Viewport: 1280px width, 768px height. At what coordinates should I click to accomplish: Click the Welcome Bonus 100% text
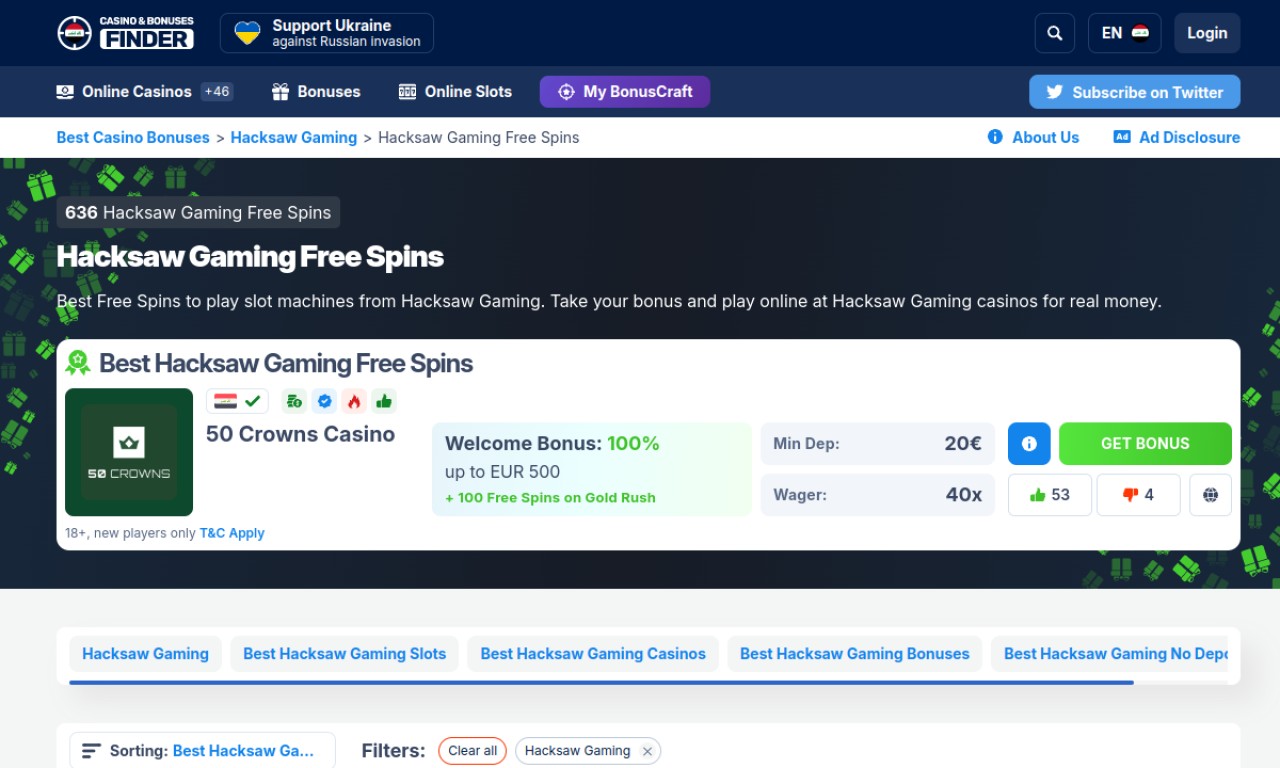coord(552,443)
